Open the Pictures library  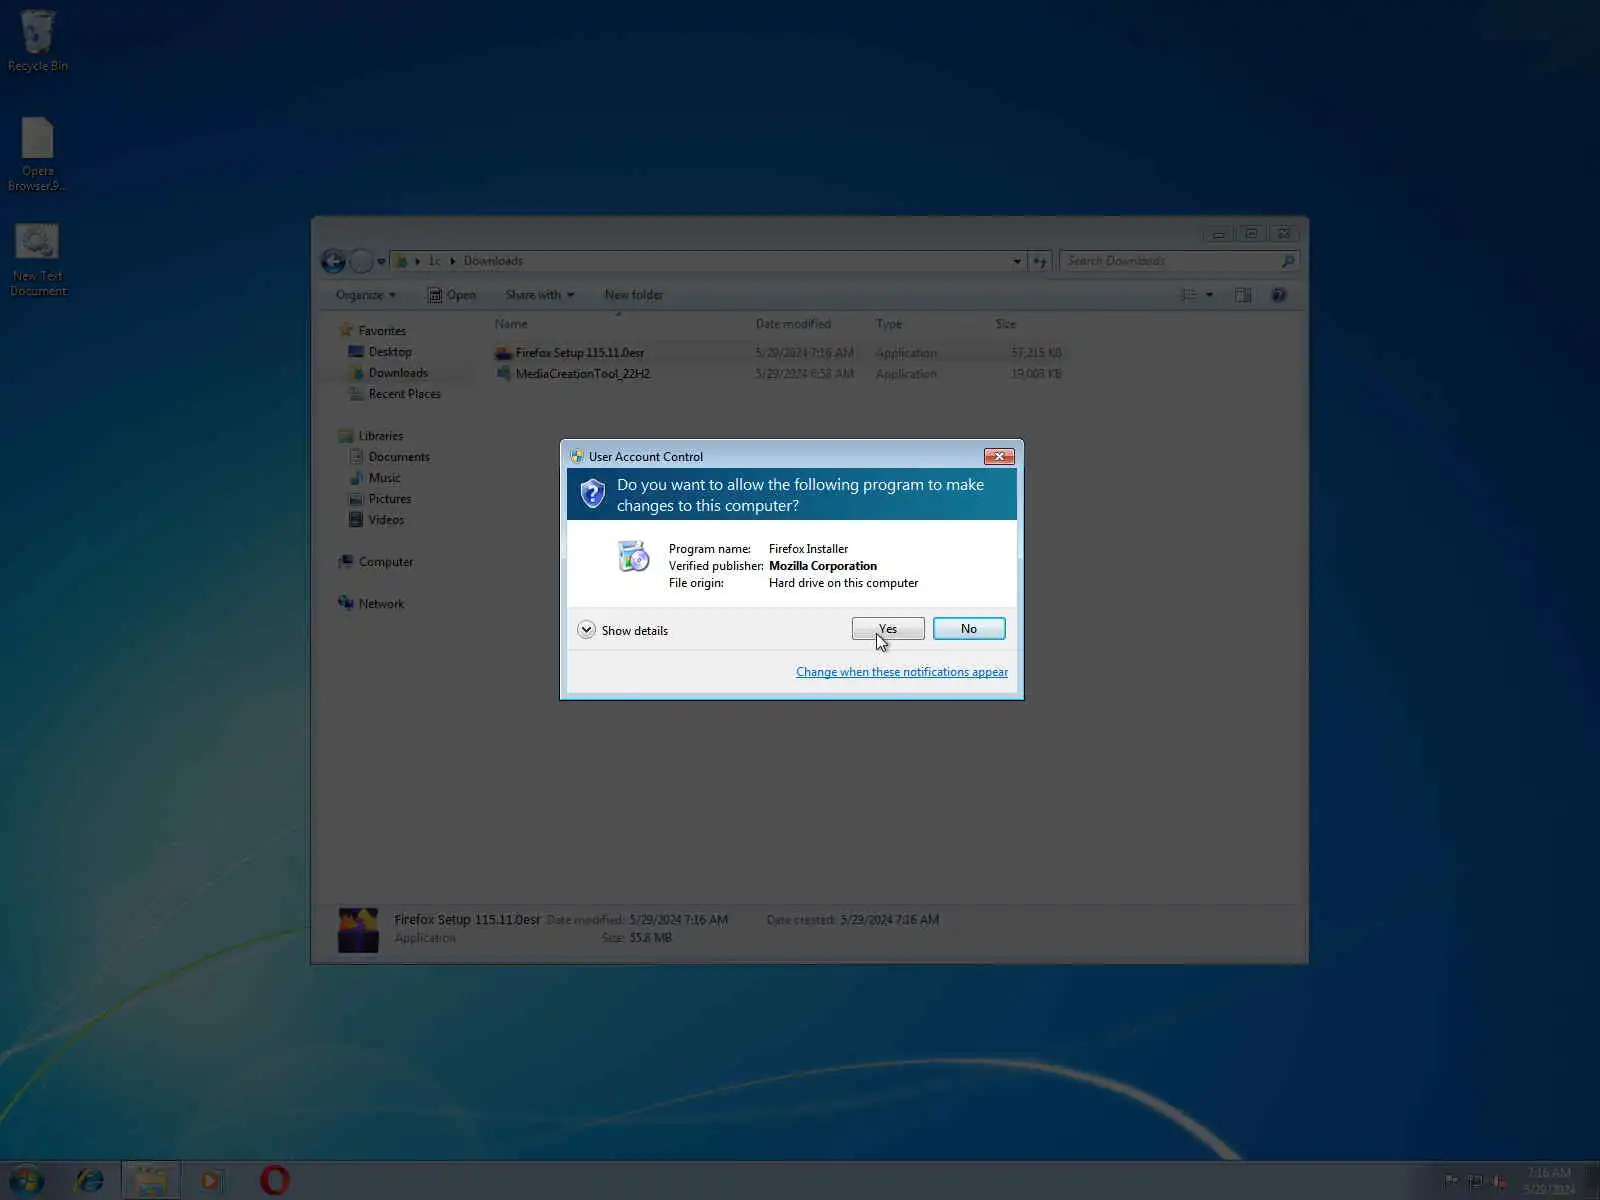click(390, 499)
